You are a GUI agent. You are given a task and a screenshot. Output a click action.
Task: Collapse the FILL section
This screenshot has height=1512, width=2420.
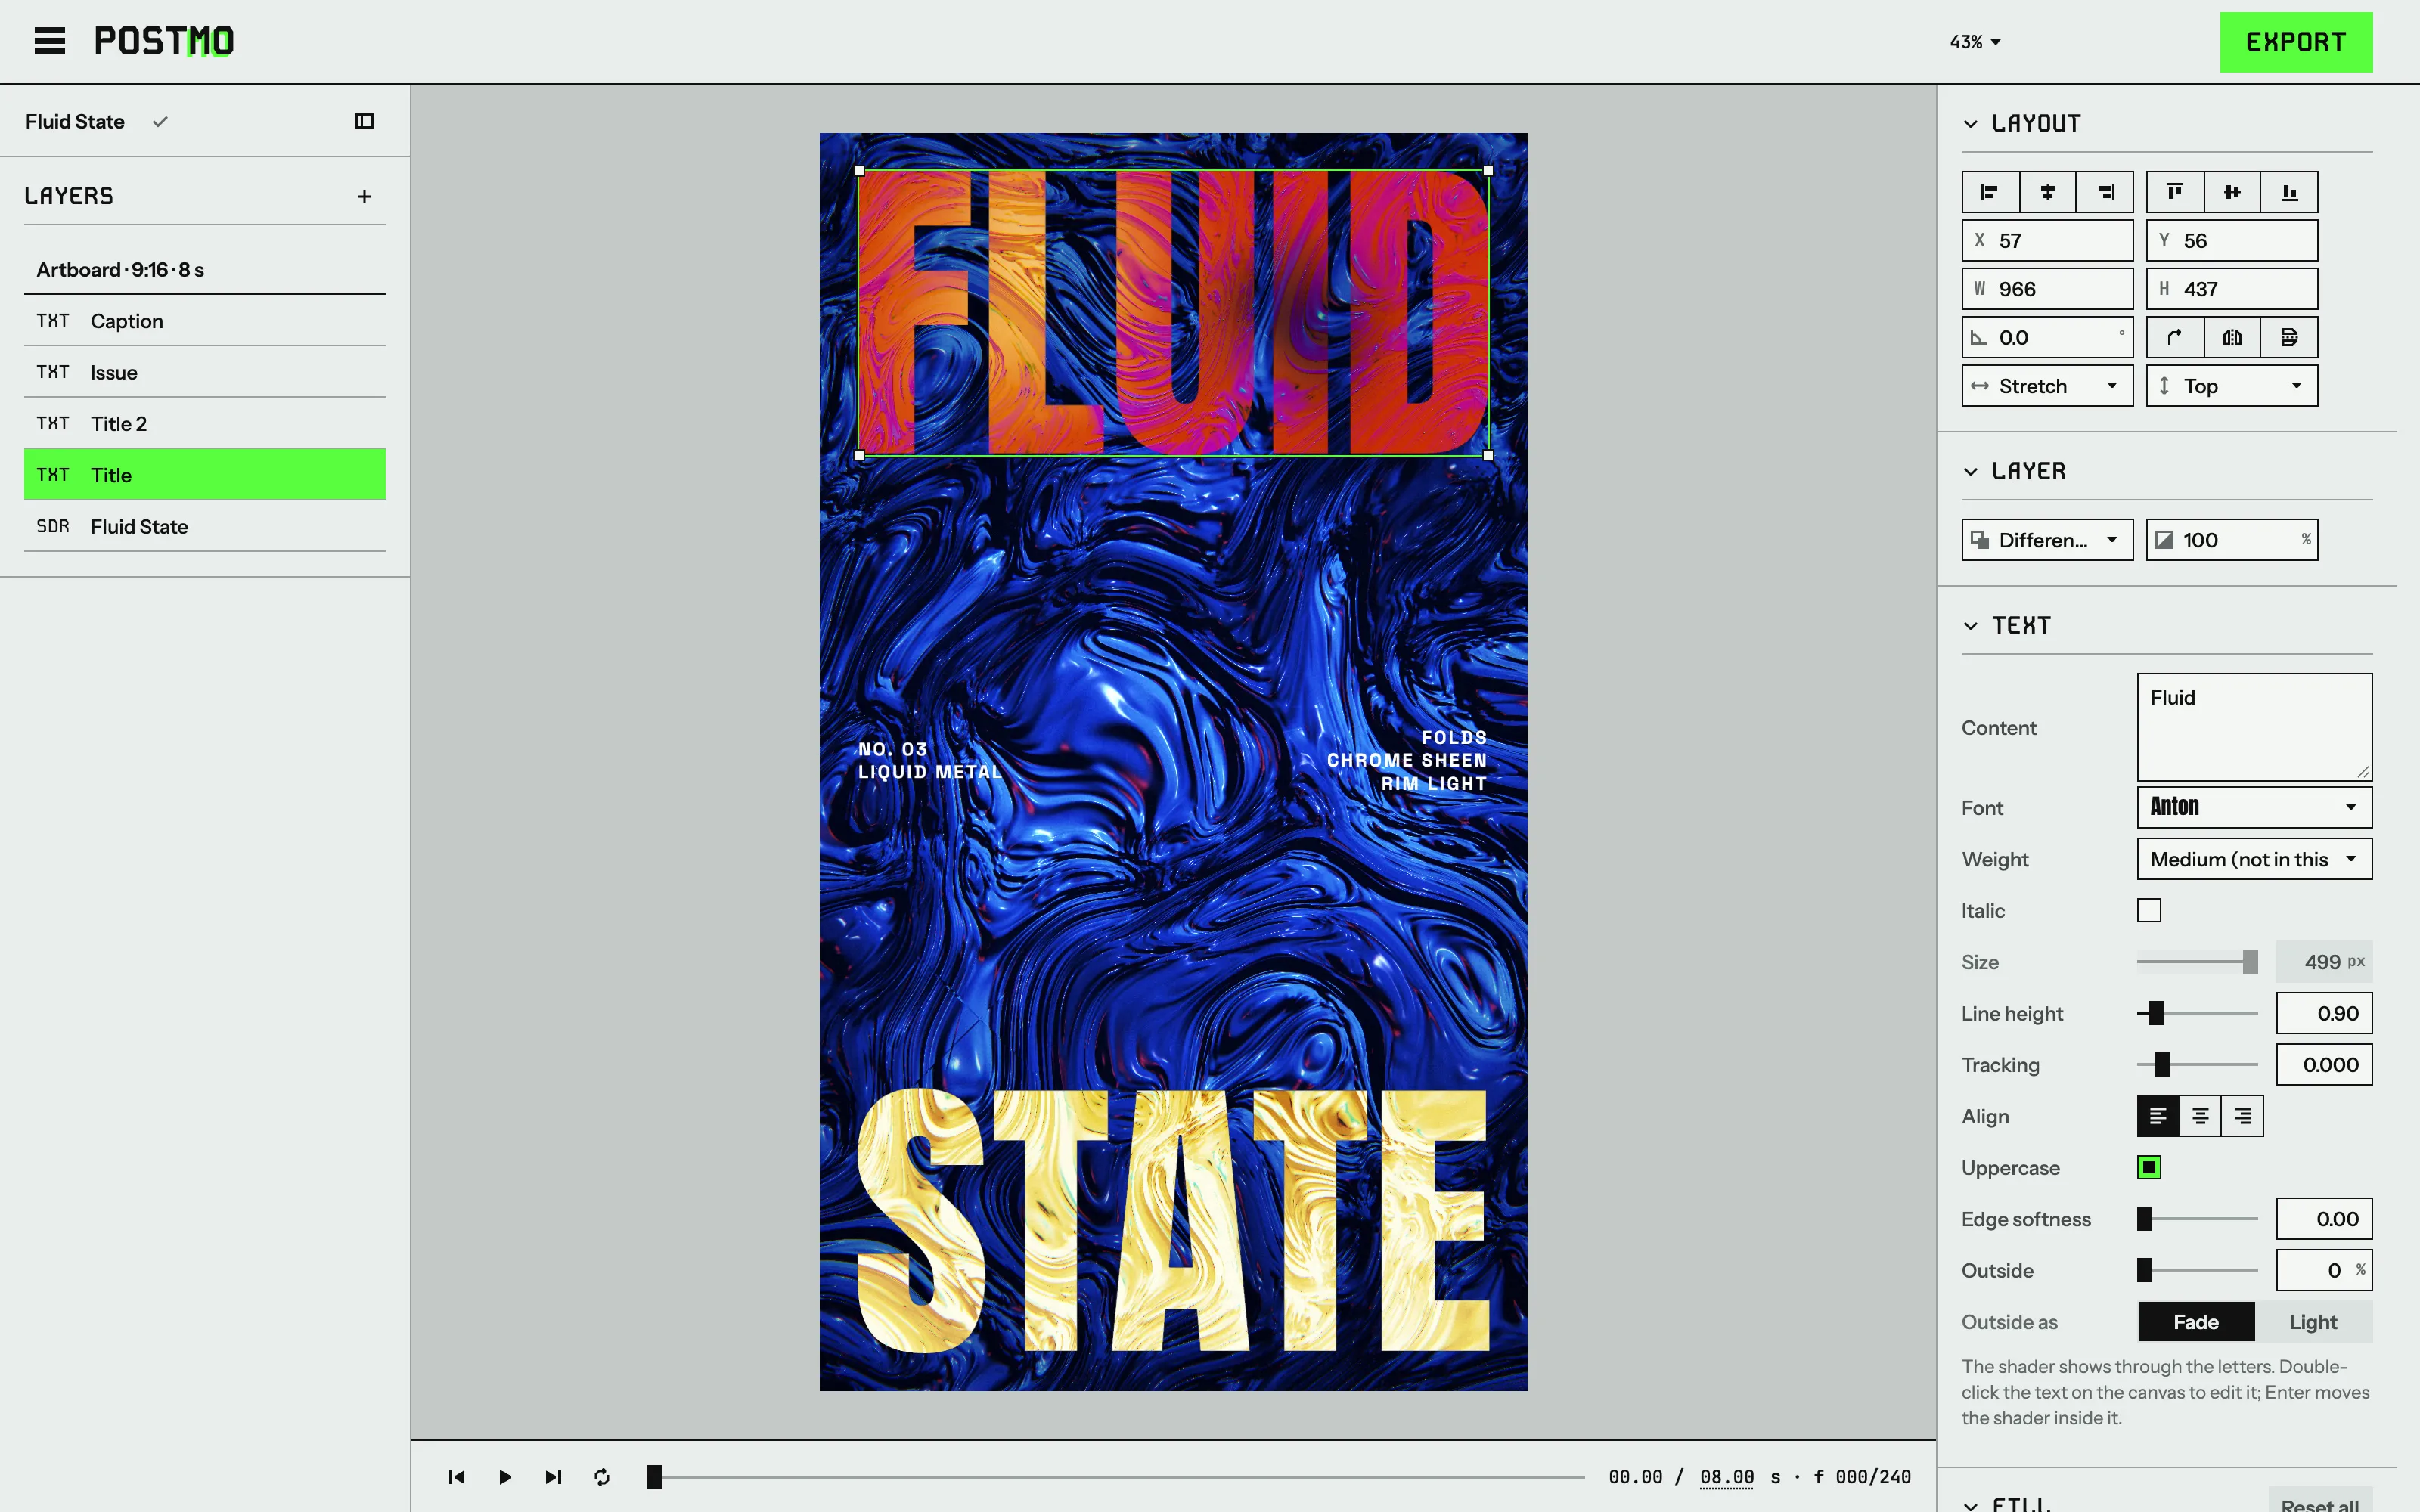click(1970, 1505)
